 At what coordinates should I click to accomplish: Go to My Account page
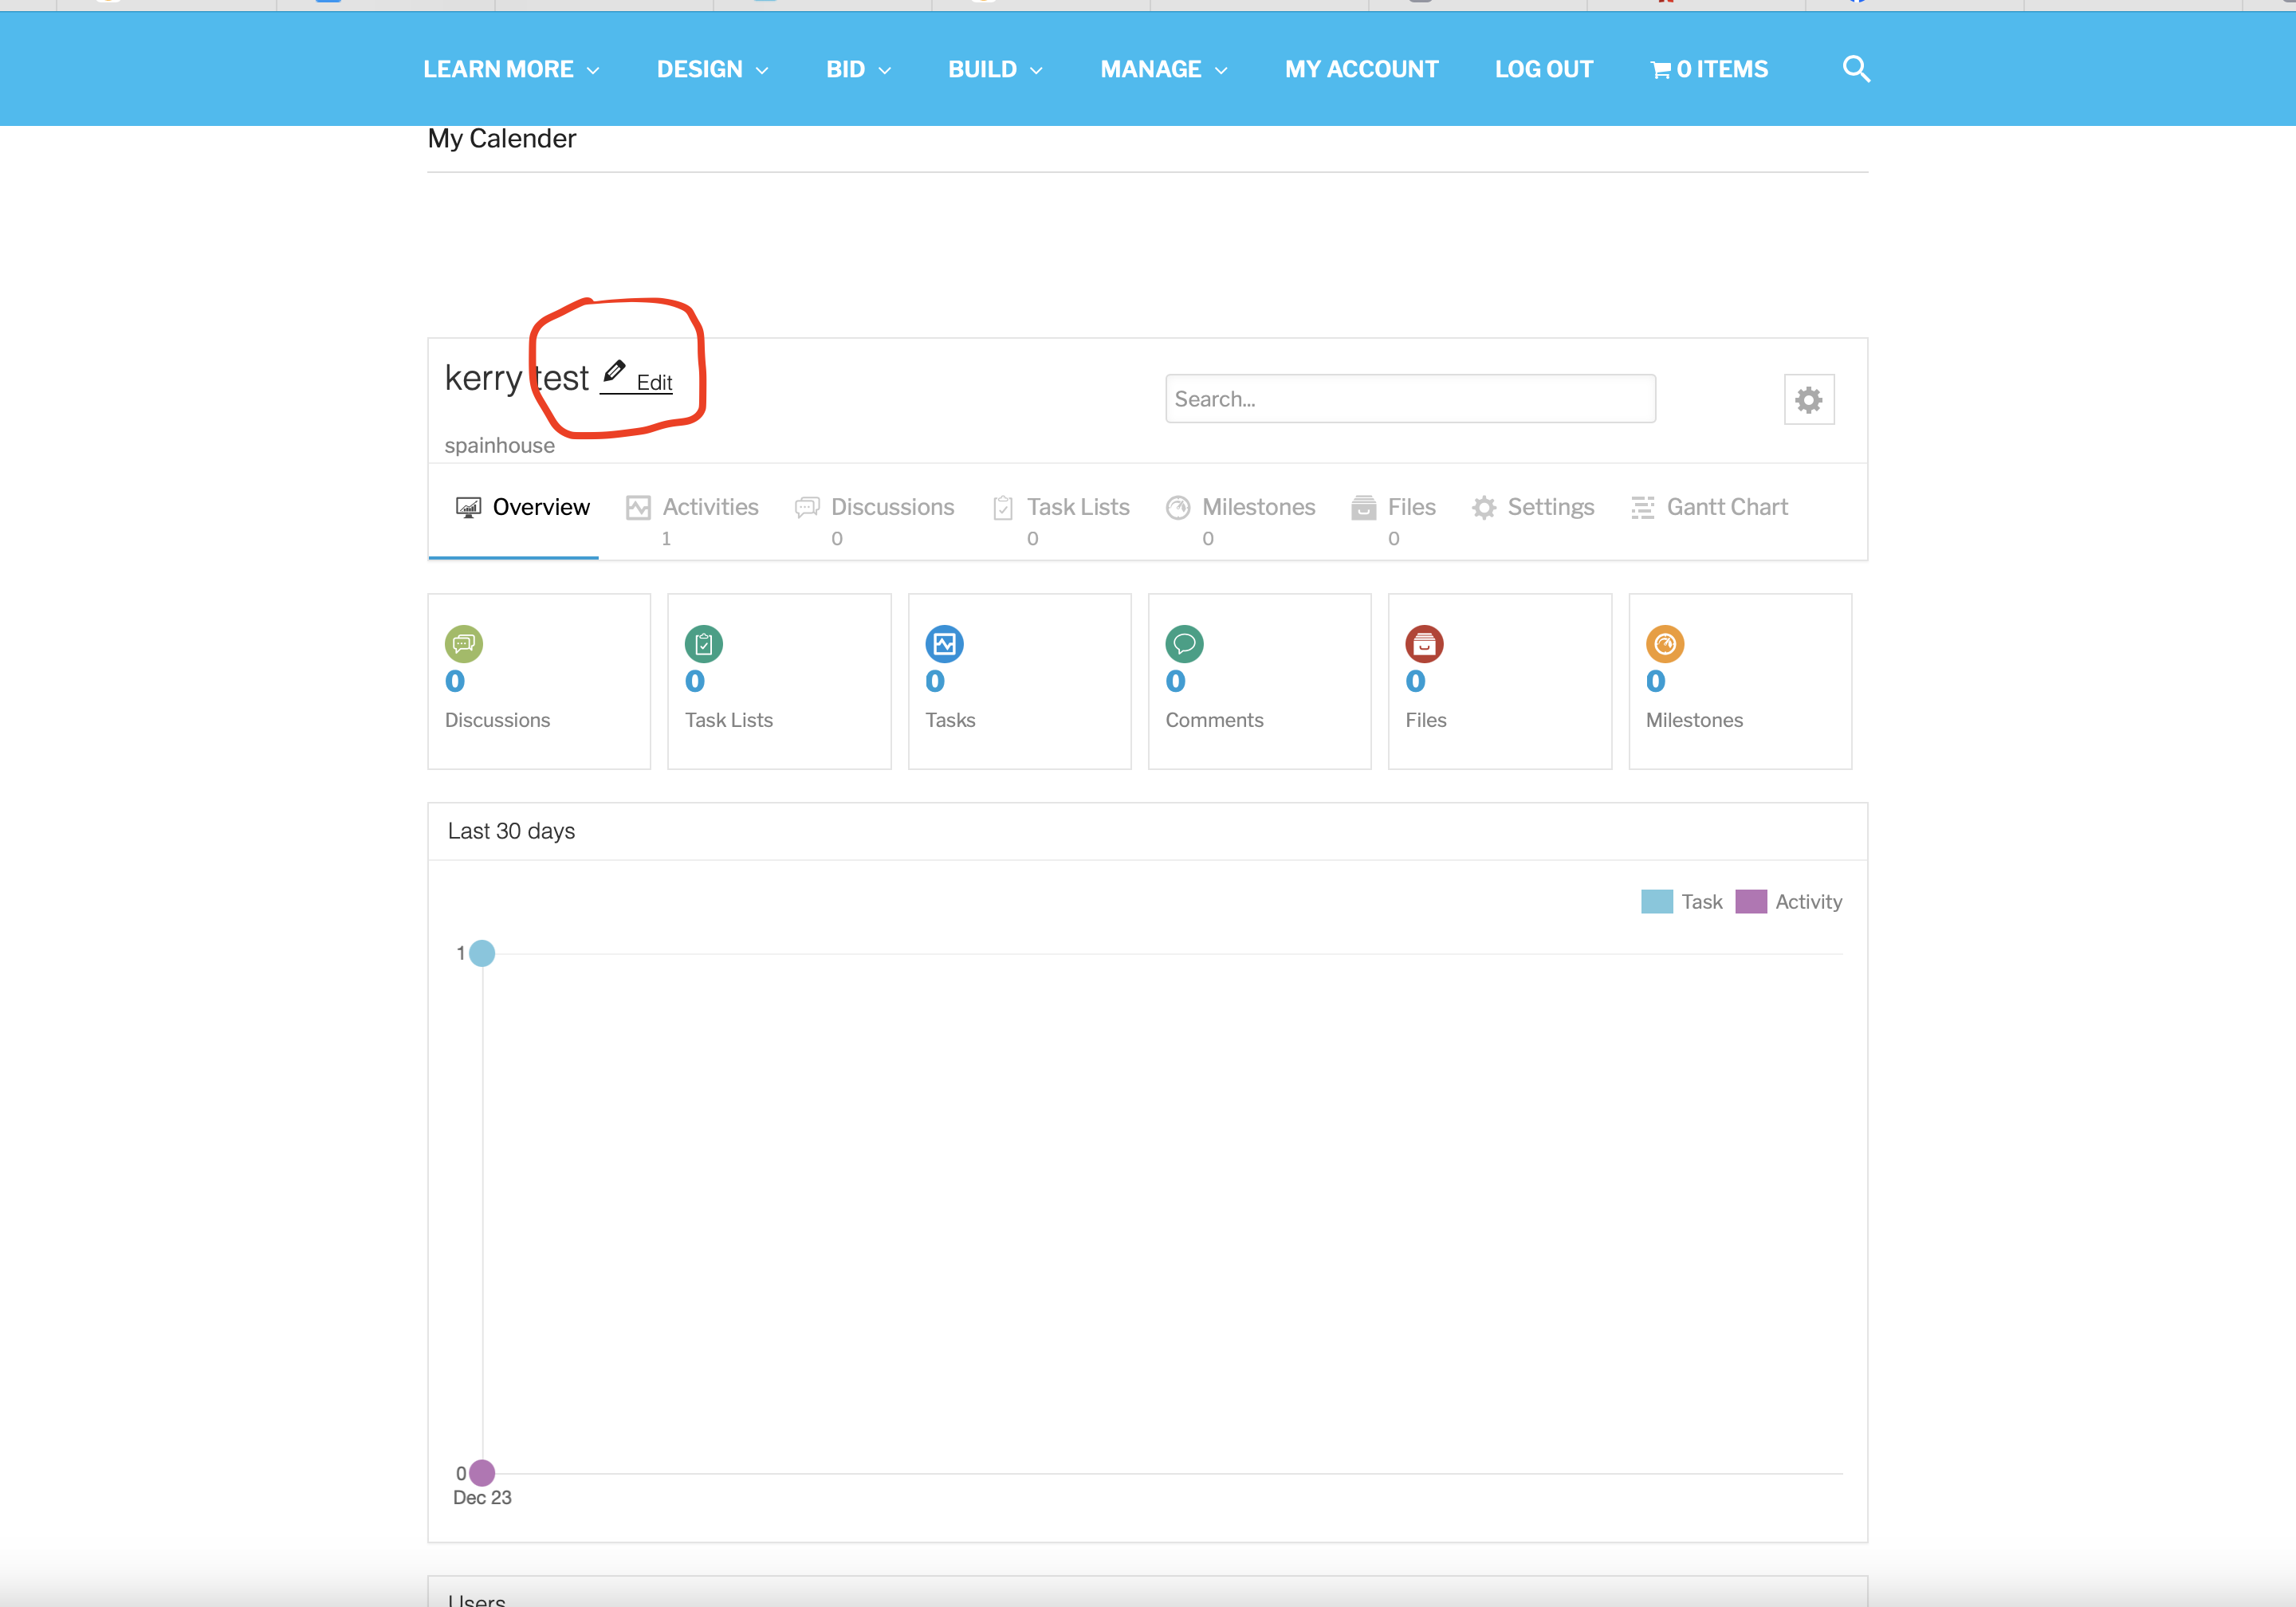click(1361, 69)
